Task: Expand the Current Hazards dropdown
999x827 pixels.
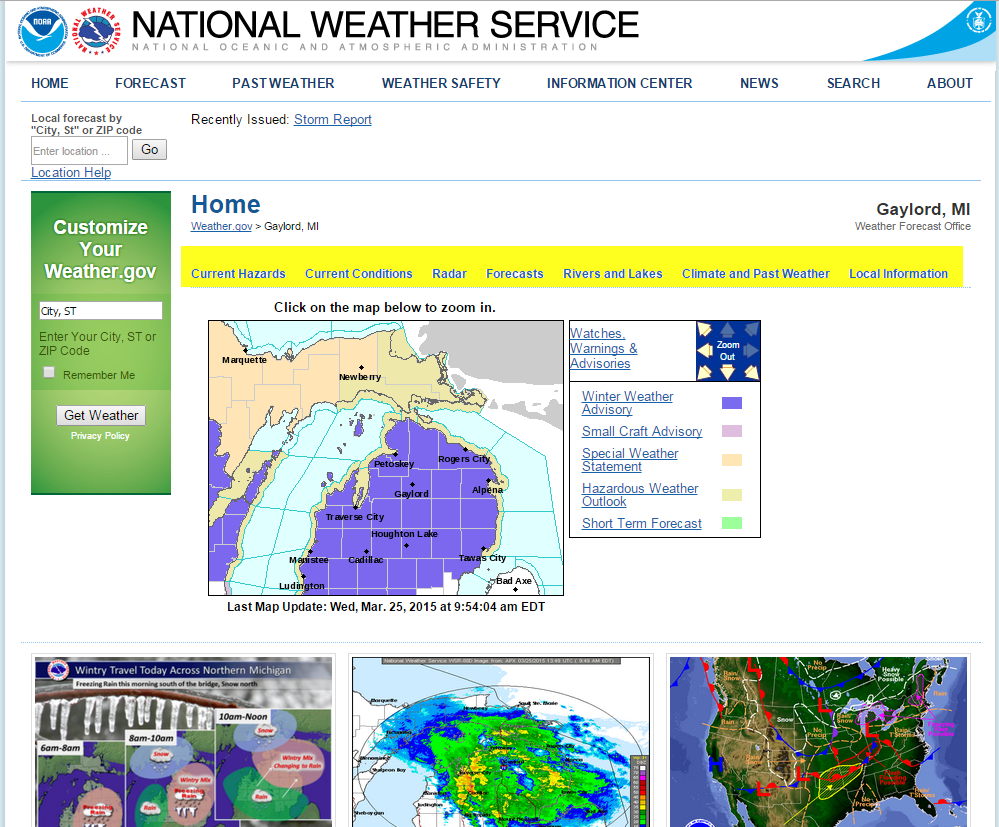Action: (238, 273)
